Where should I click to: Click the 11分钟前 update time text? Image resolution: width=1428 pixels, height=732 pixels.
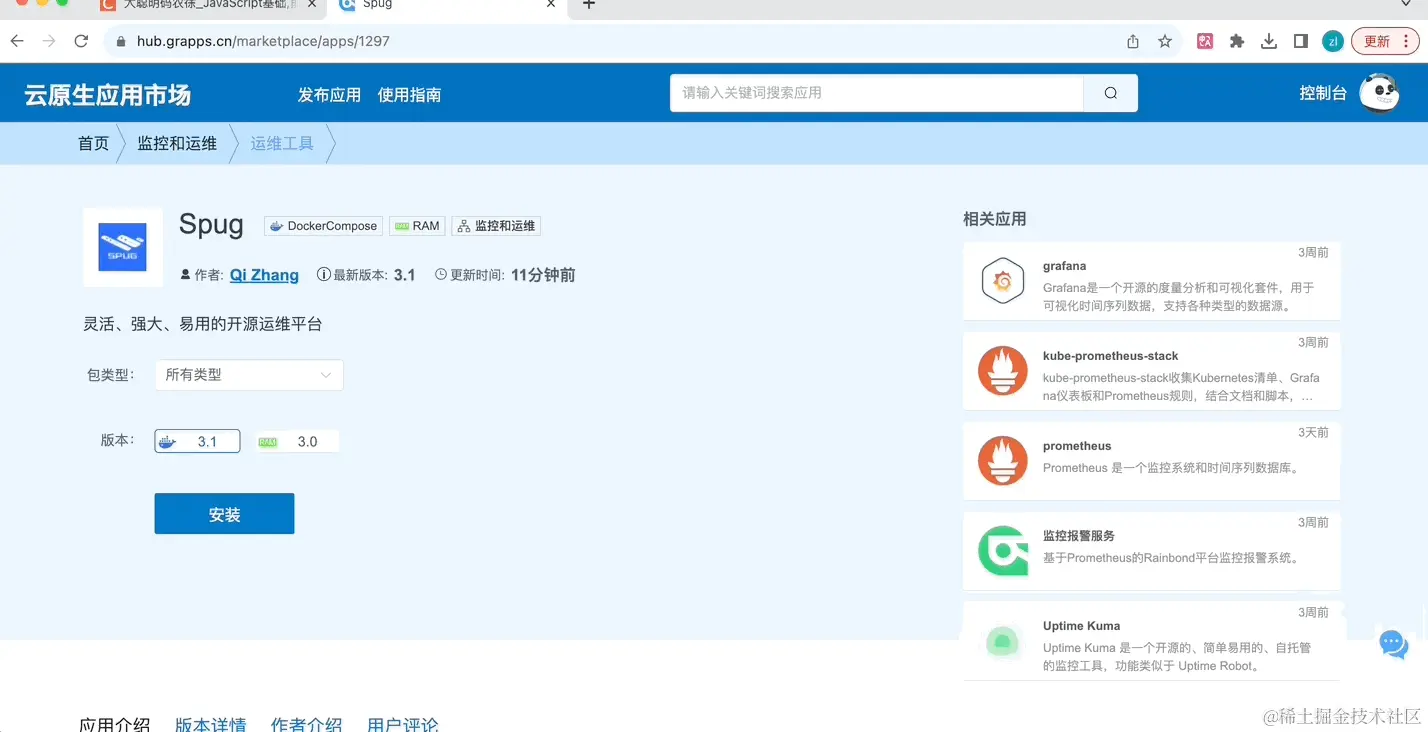[543, 275]
